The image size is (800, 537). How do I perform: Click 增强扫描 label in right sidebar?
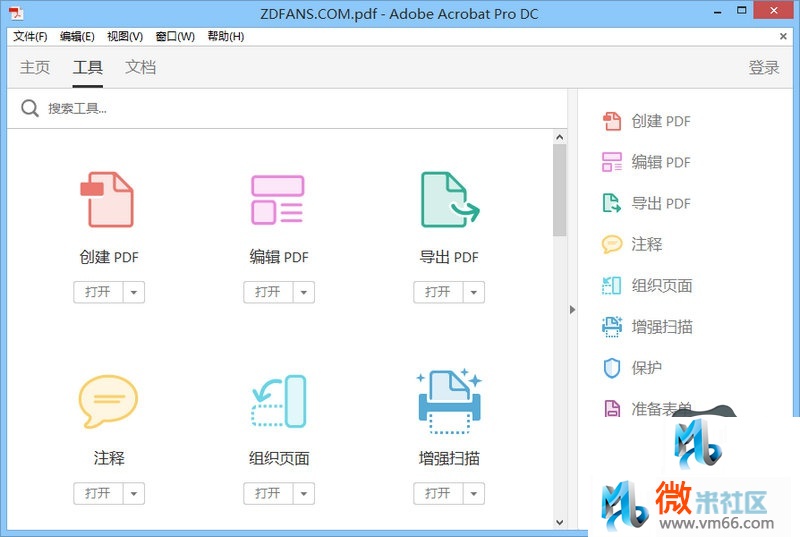pyautogui.click(x=662, y=326)
